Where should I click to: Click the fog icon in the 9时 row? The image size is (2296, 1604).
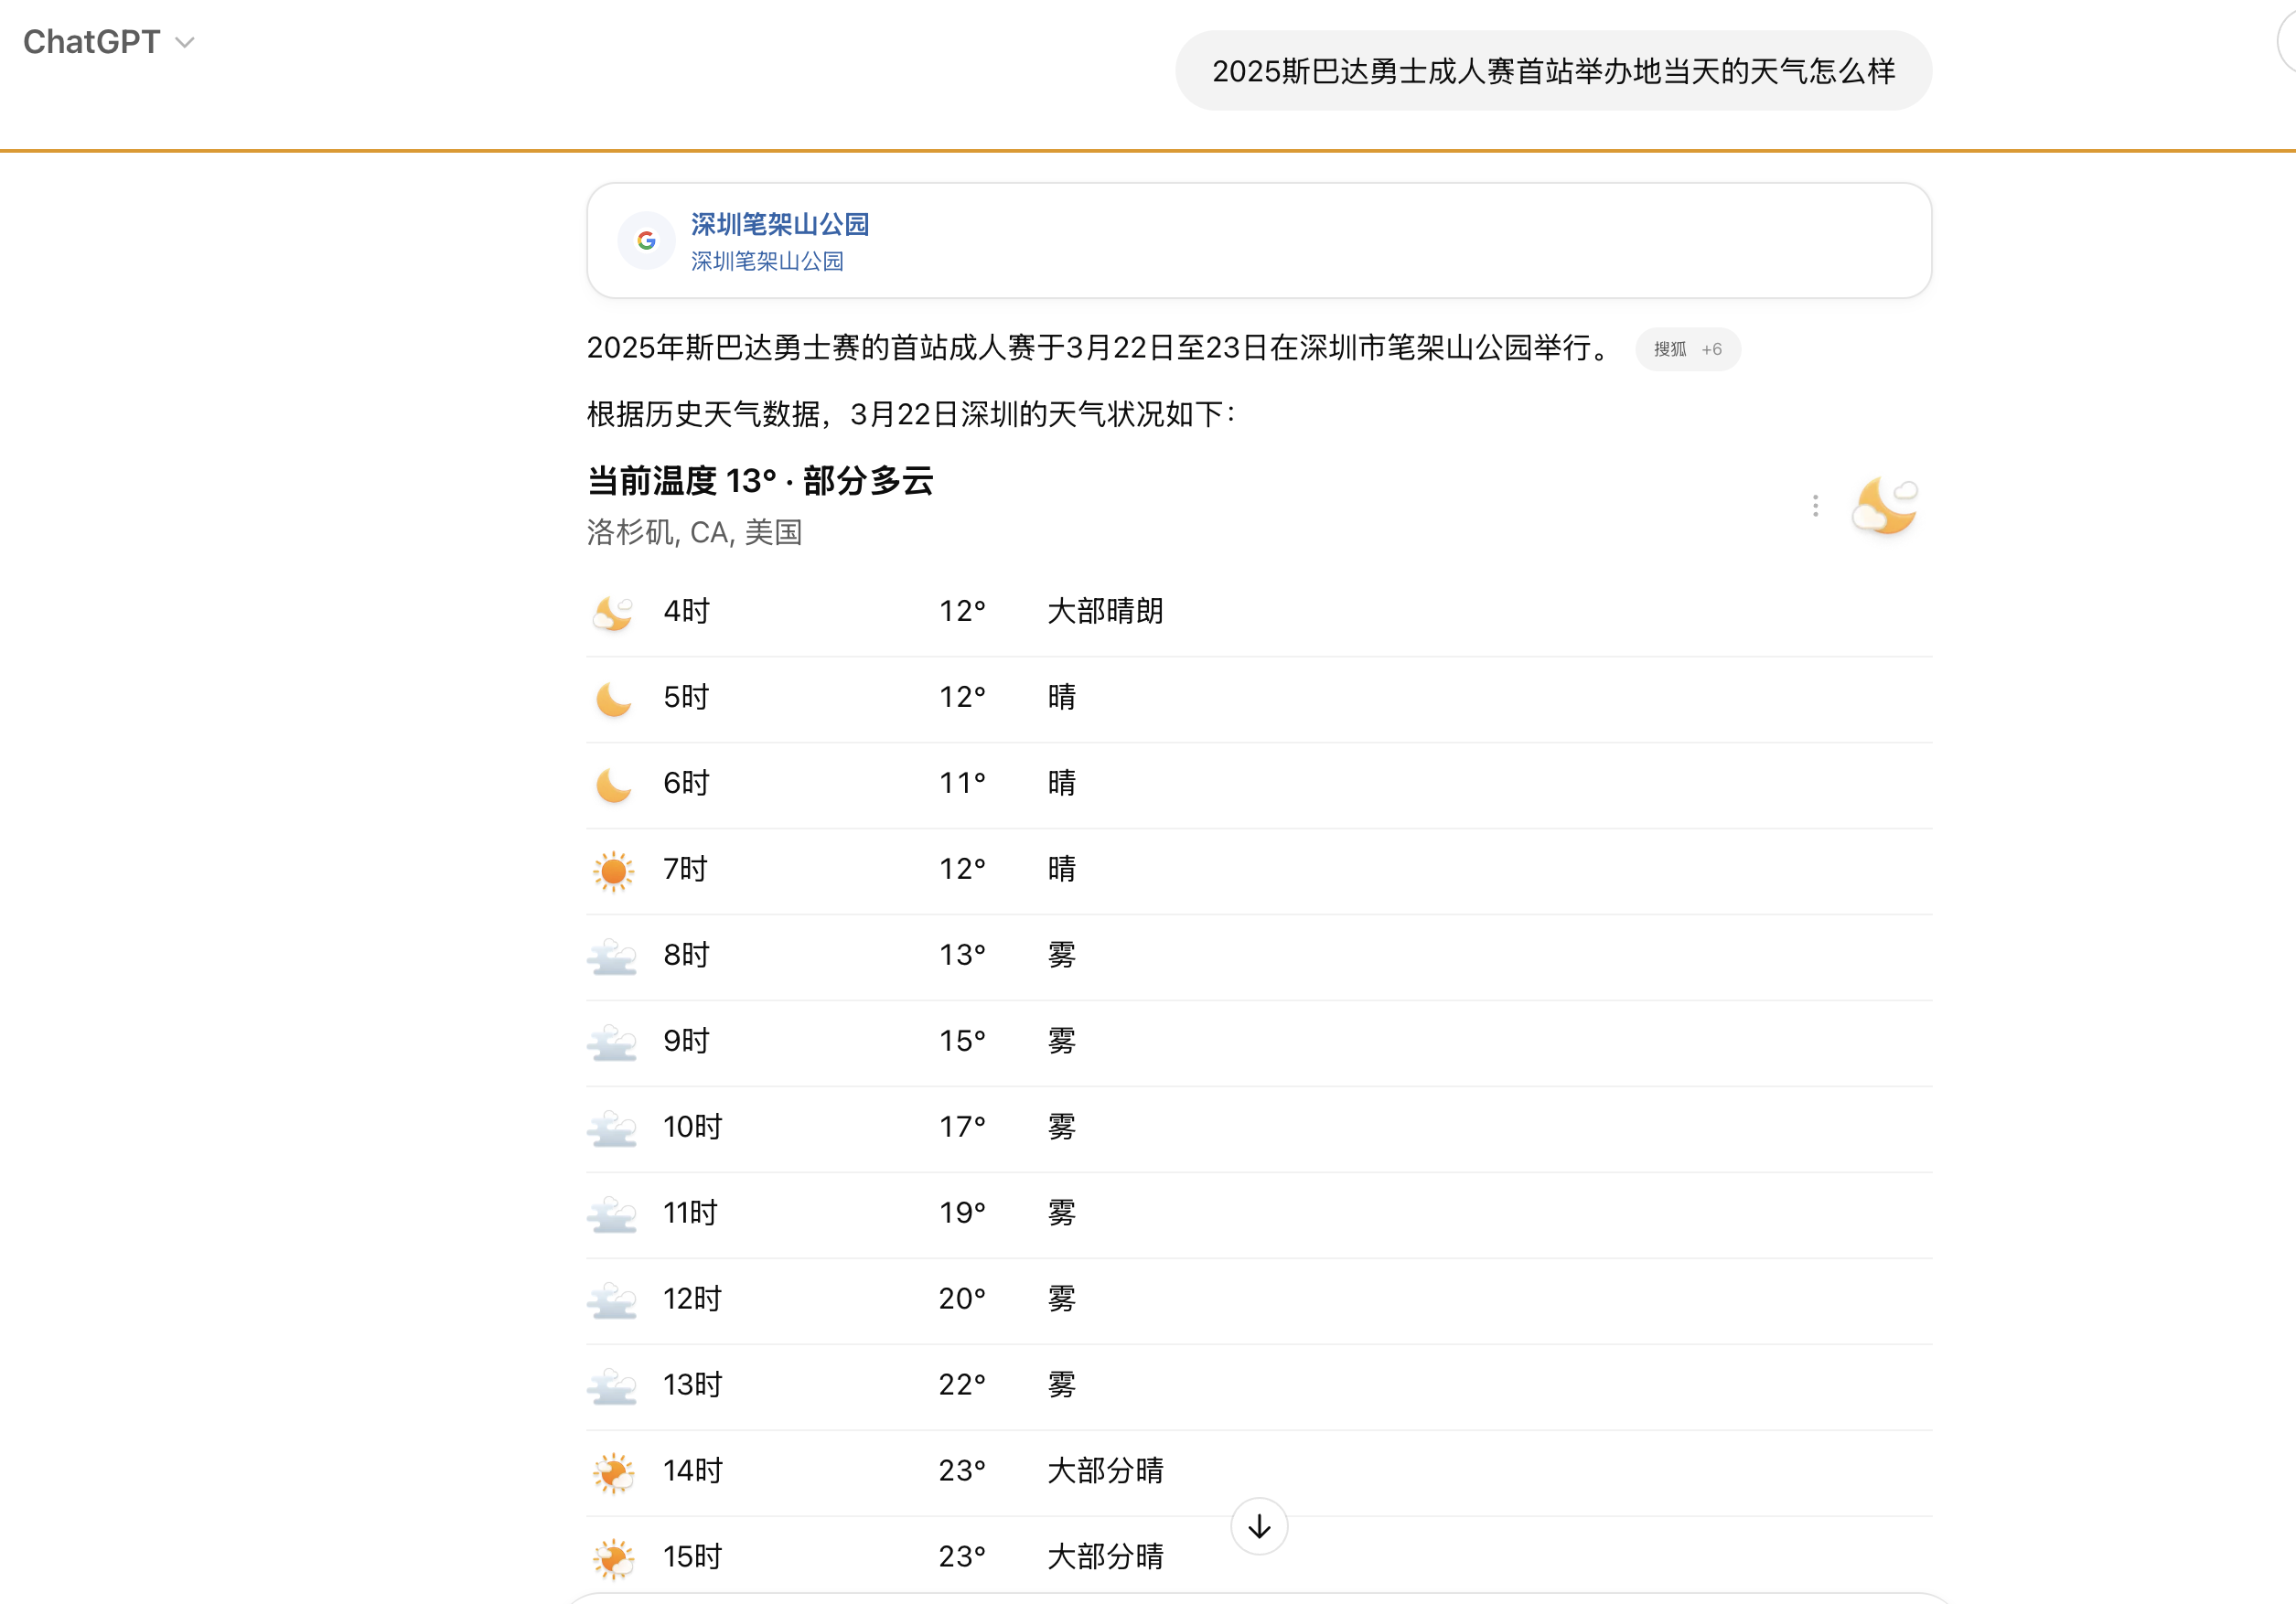tap(612, 1042)
